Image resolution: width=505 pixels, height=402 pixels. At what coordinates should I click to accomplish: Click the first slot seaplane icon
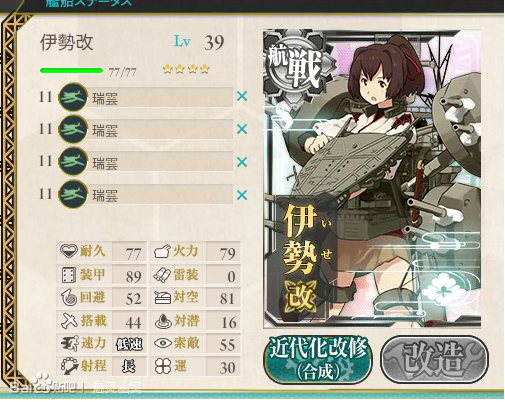pyautogui.click(x=73, y=97)
